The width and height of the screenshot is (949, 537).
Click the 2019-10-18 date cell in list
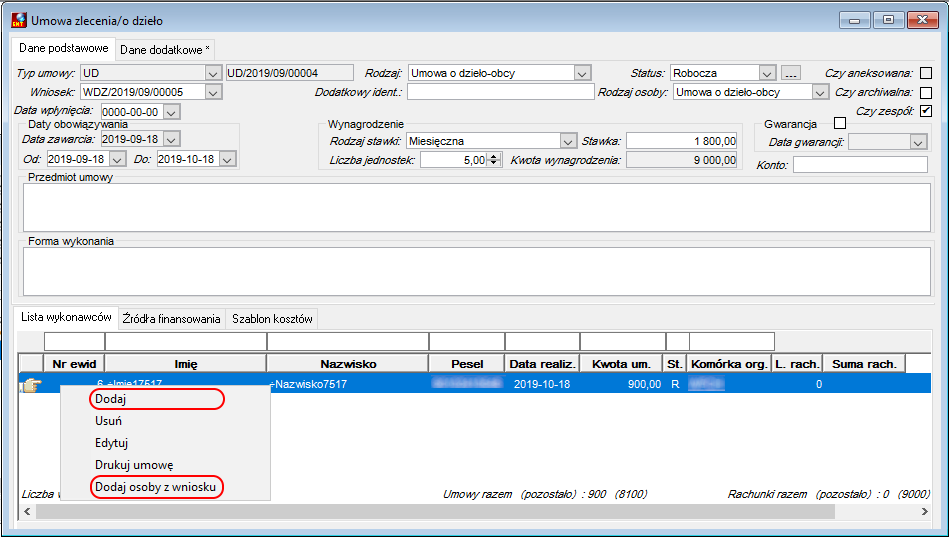[542, 384]
